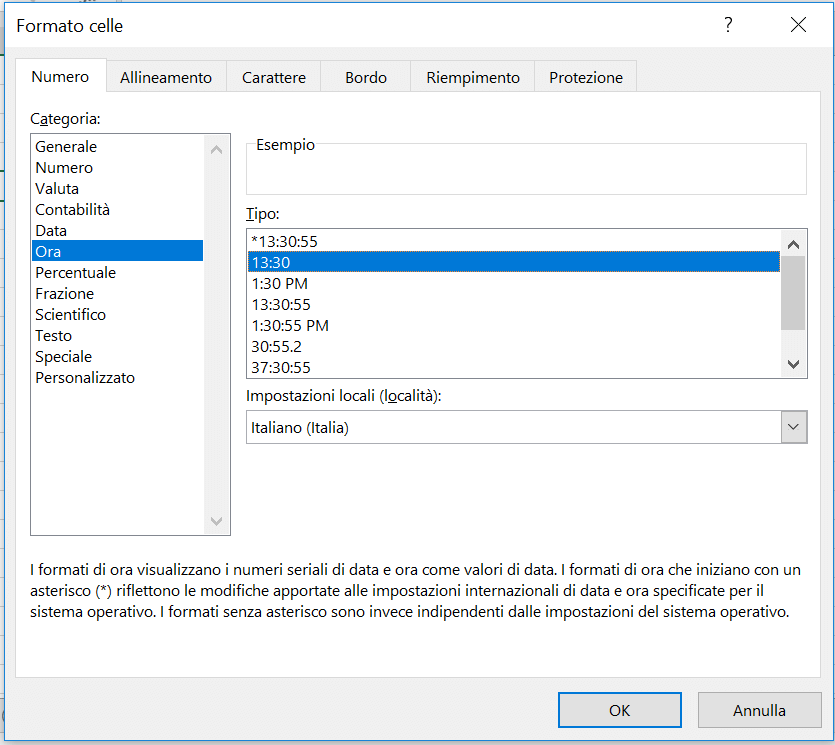Open the Allineamento tab
Viewport: 835px width, 745px height.
point(166,78)
